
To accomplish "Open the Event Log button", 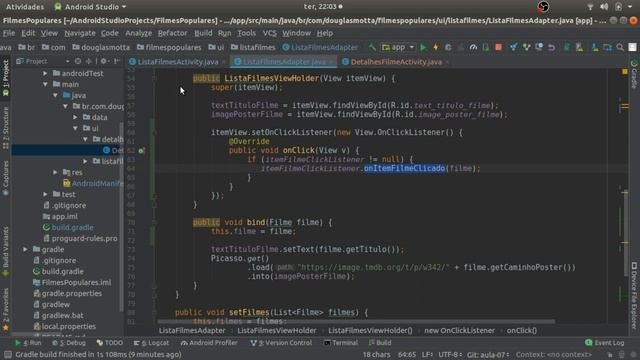I will [604, 343].
